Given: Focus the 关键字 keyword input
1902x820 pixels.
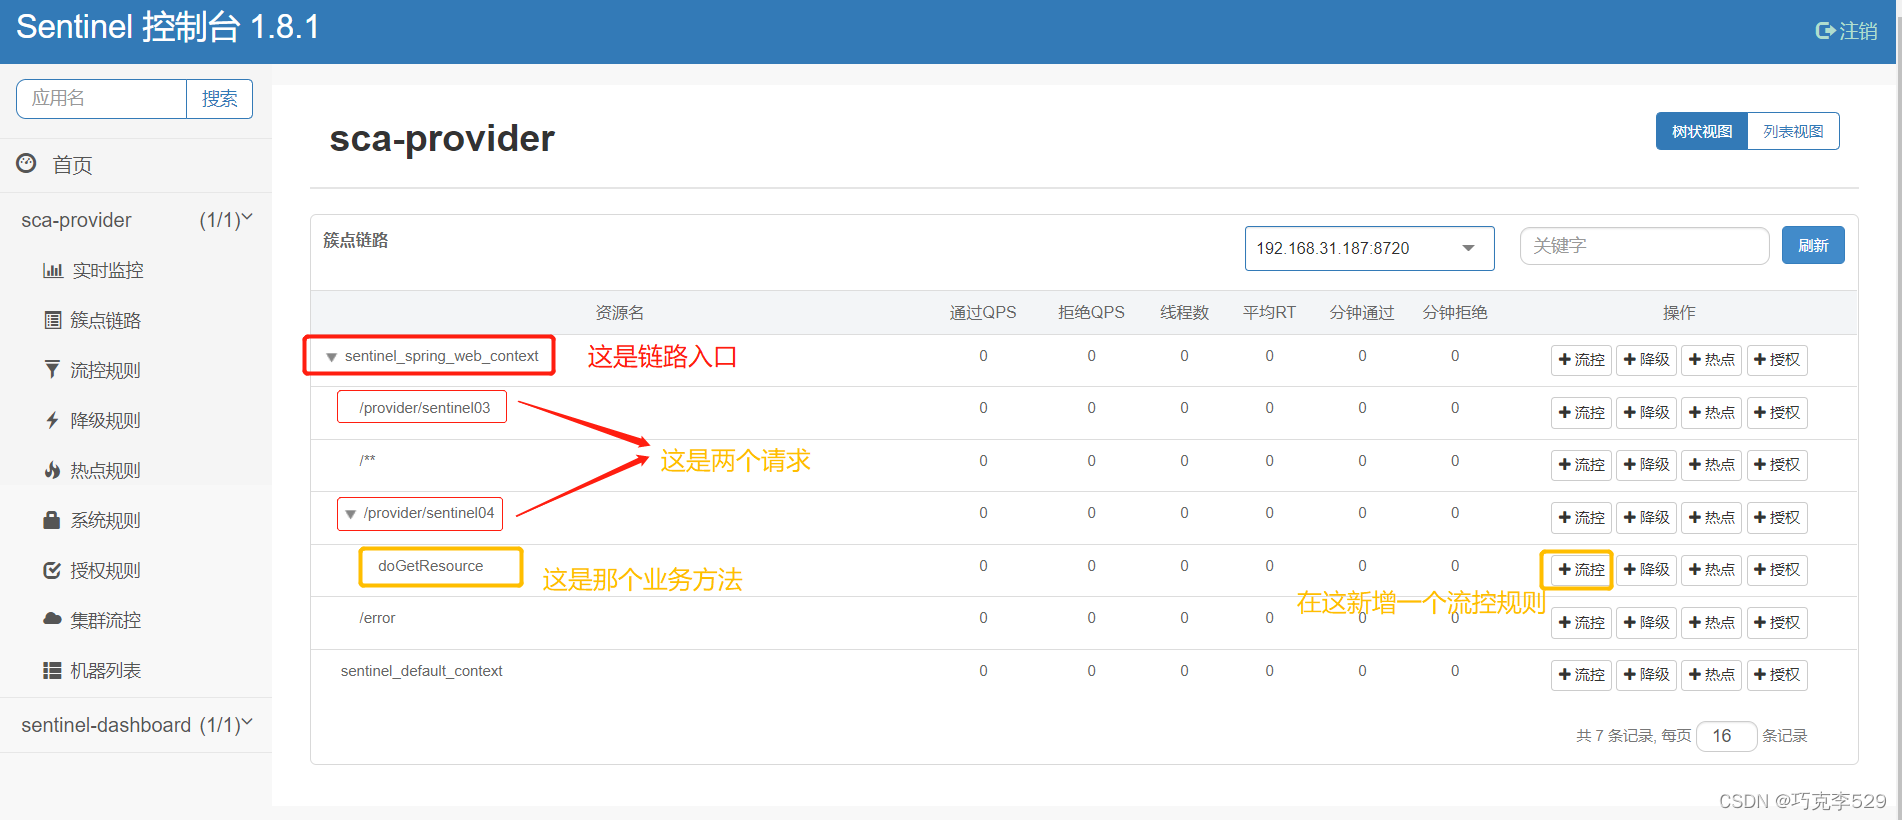Looking at the screenshot, I should tap(1644, 246).
